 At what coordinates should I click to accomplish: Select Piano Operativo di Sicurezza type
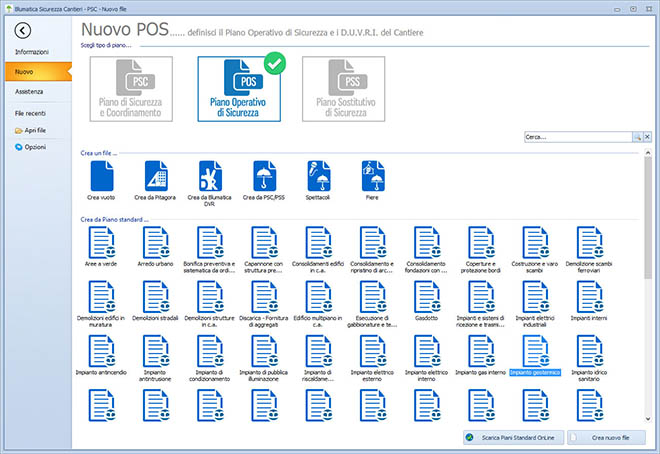click(x=239, y=88)
